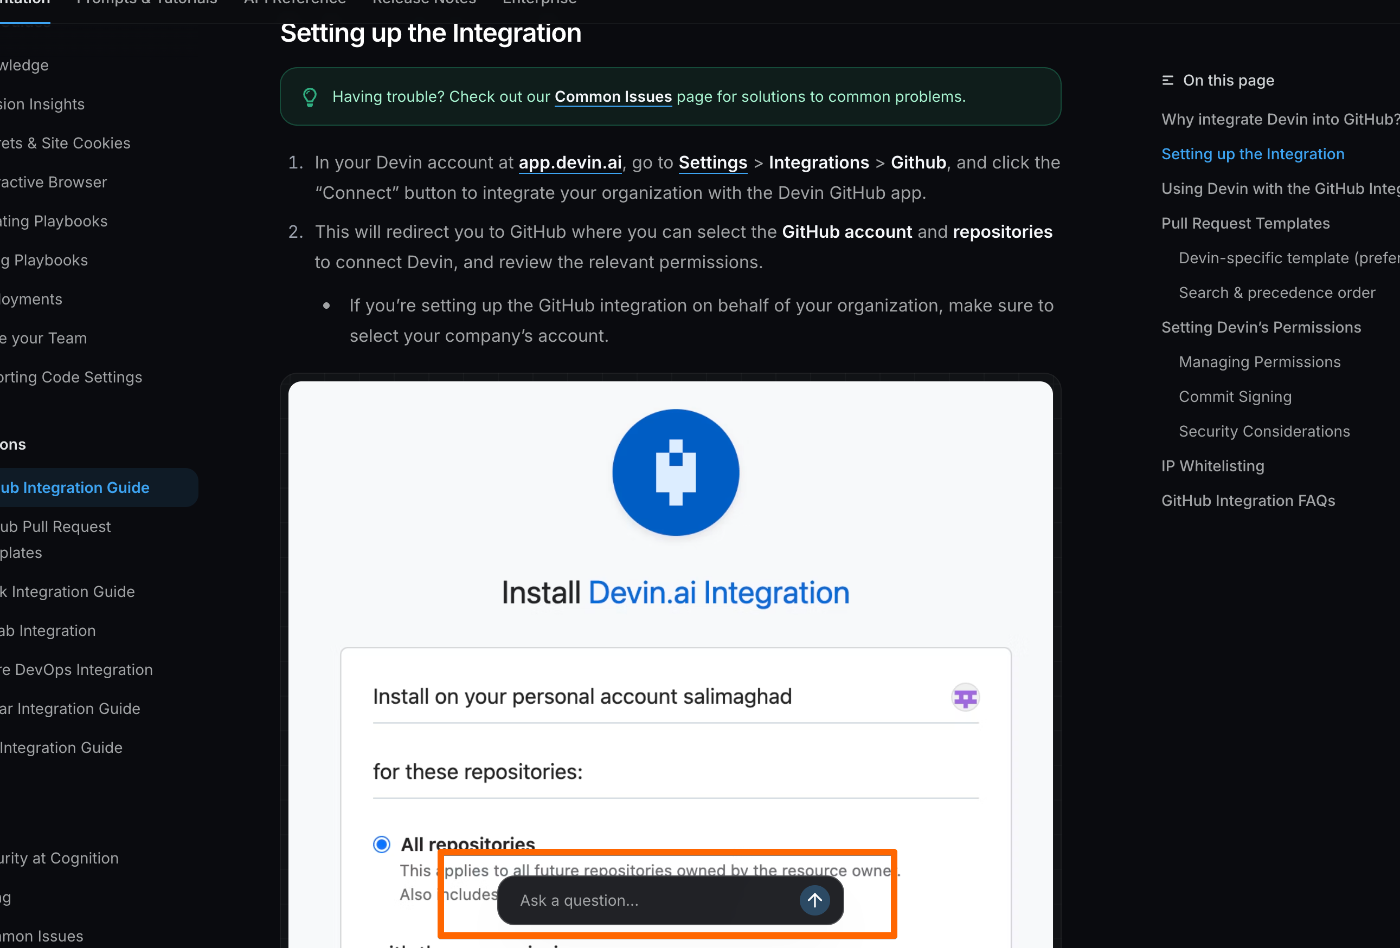Click the On this page list icon

point(1168,80)
